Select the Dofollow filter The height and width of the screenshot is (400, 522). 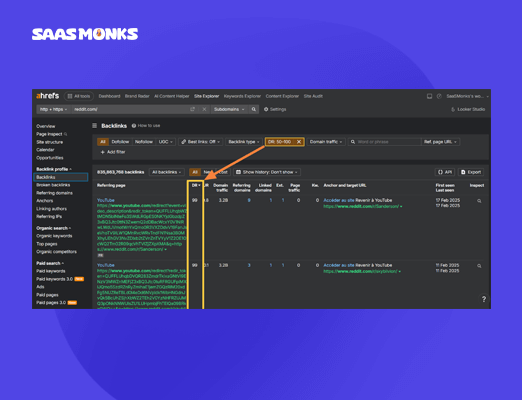120,142
